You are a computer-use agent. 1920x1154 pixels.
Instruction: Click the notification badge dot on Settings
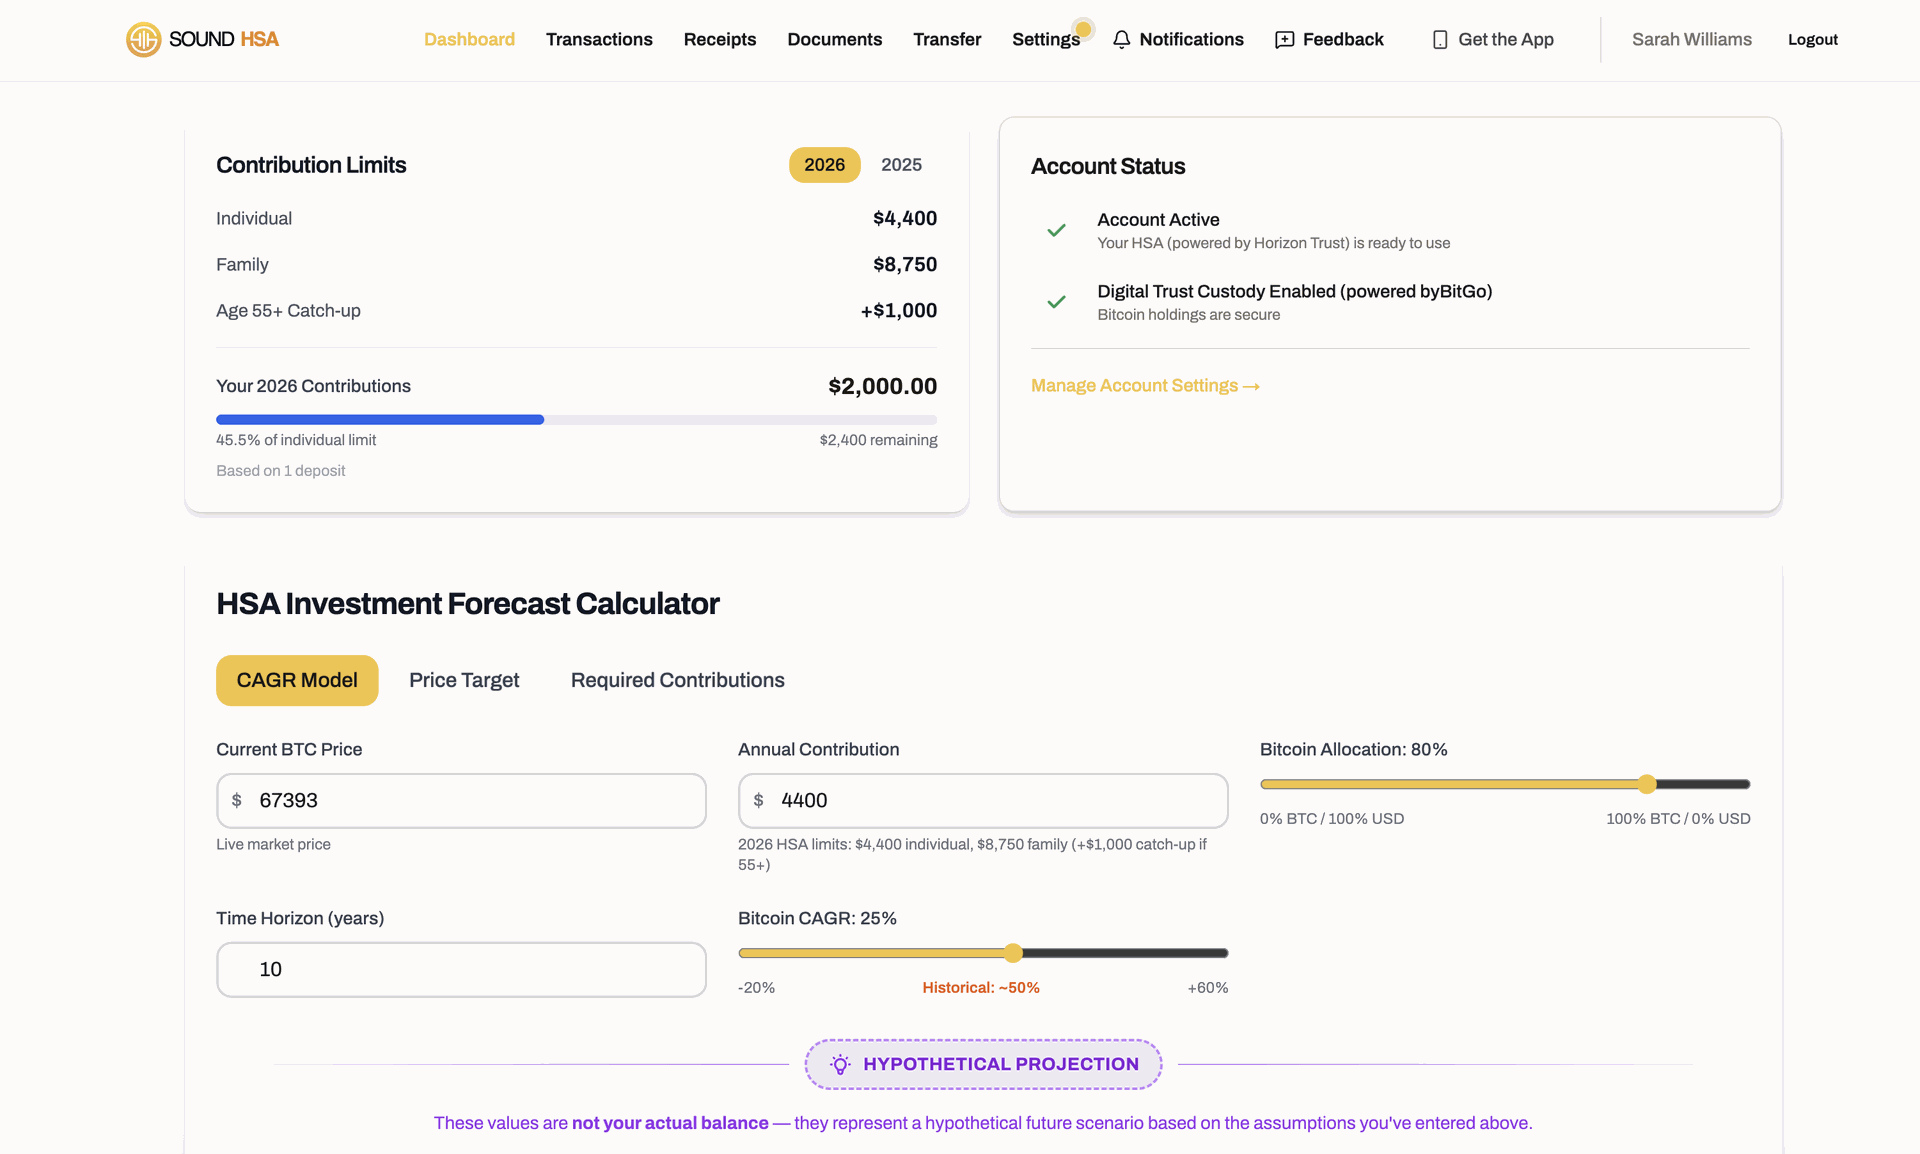(x=1084, y=28)
